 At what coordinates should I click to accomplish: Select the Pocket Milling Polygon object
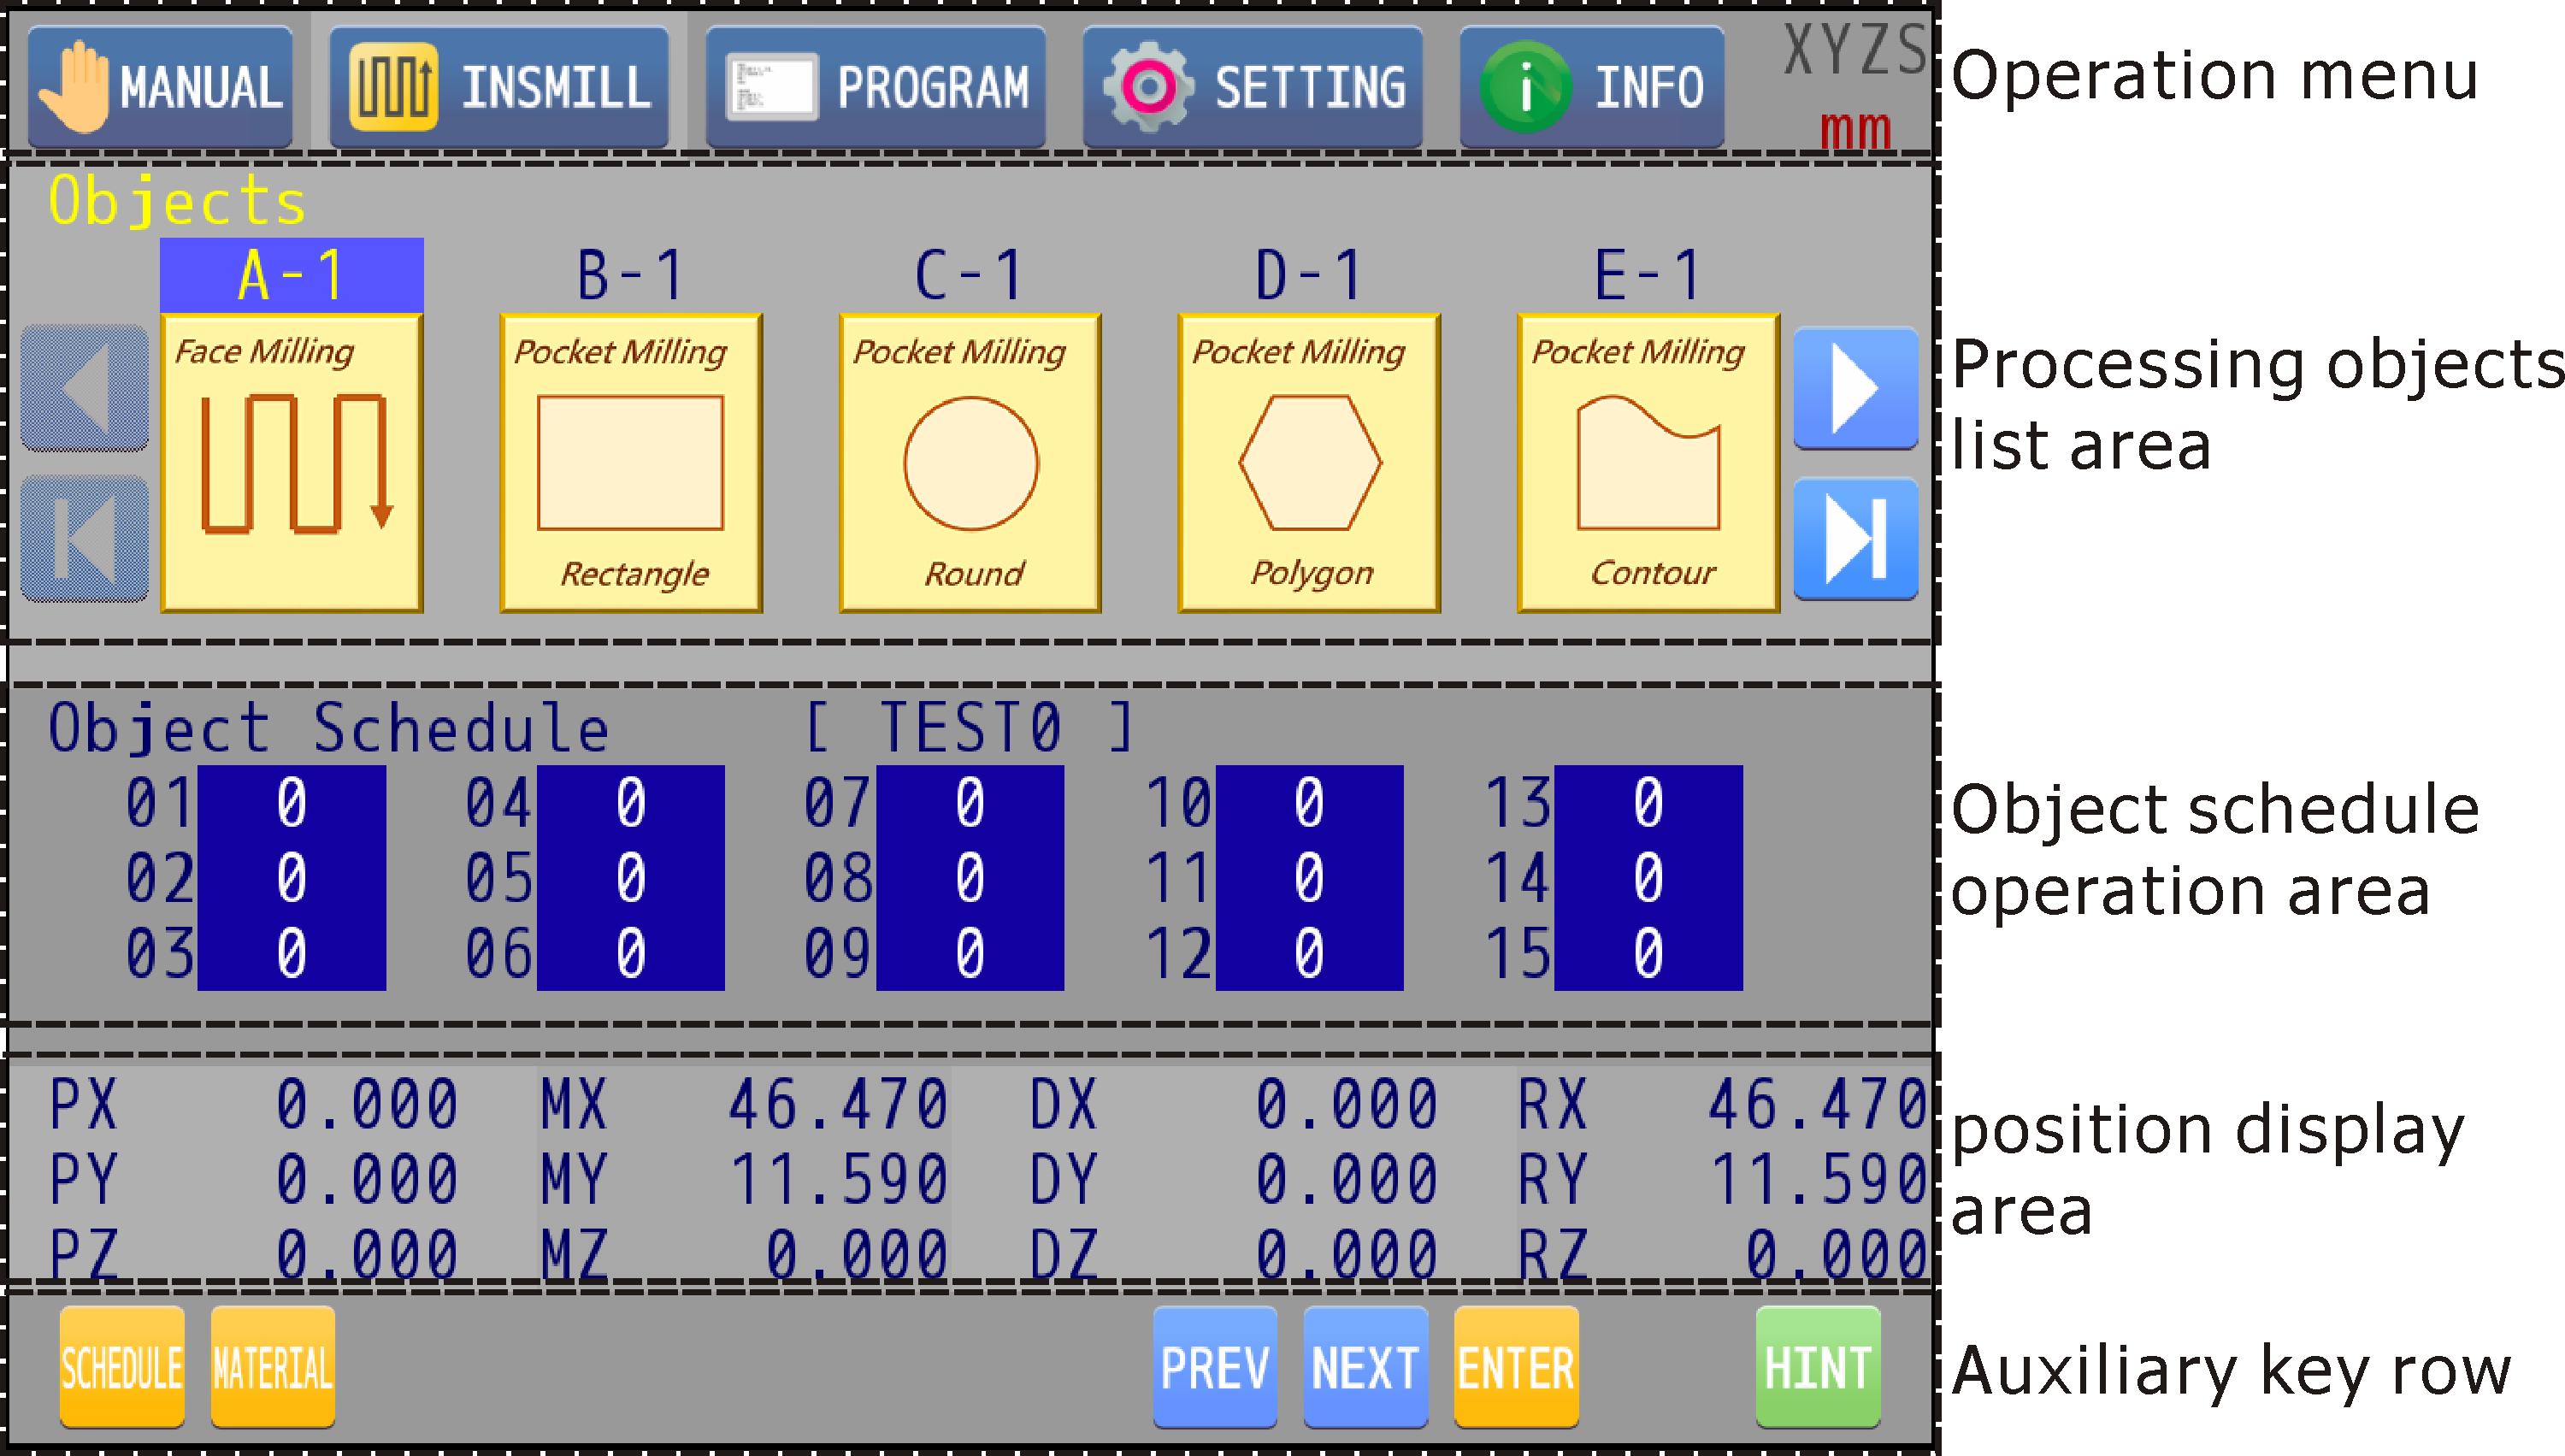click(x=1308, y=462)
